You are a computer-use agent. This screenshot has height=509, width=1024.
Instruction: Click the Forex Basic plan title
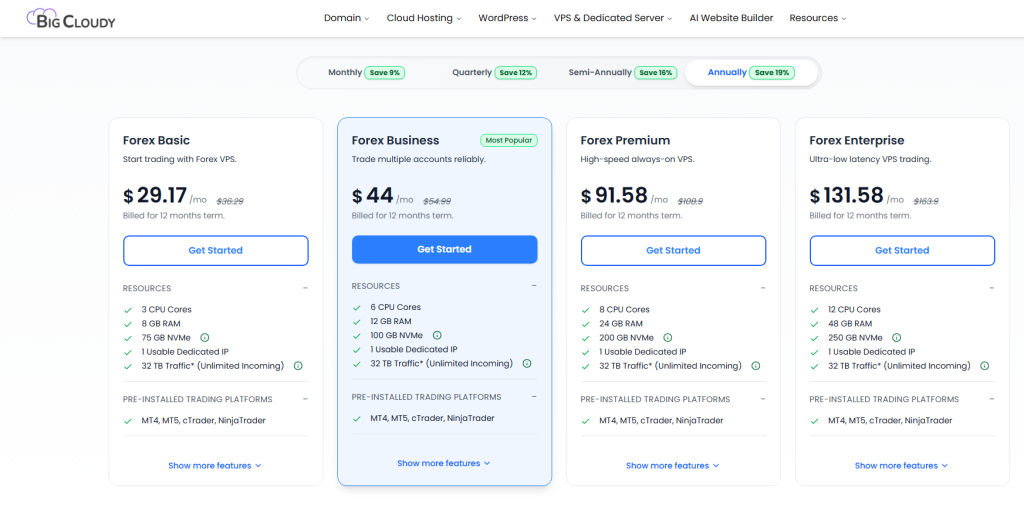[x=156, y=140]
